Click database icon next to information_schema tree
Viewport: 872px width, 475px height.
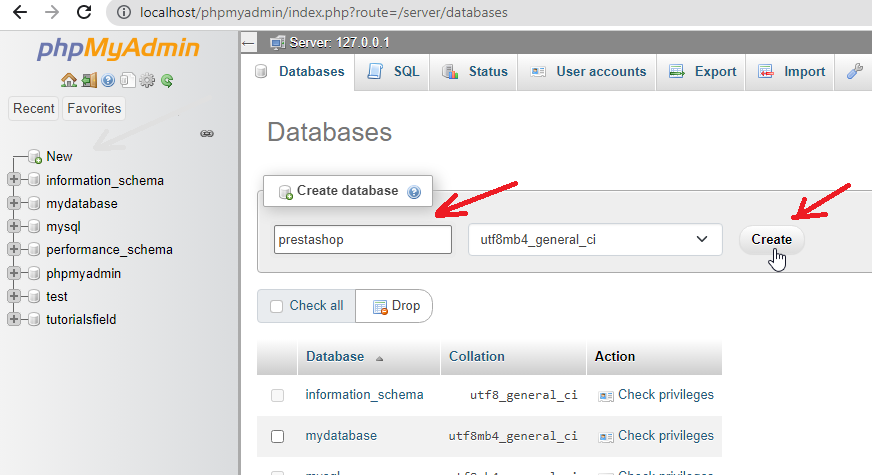pyautogui.click(x=34, y=180)
